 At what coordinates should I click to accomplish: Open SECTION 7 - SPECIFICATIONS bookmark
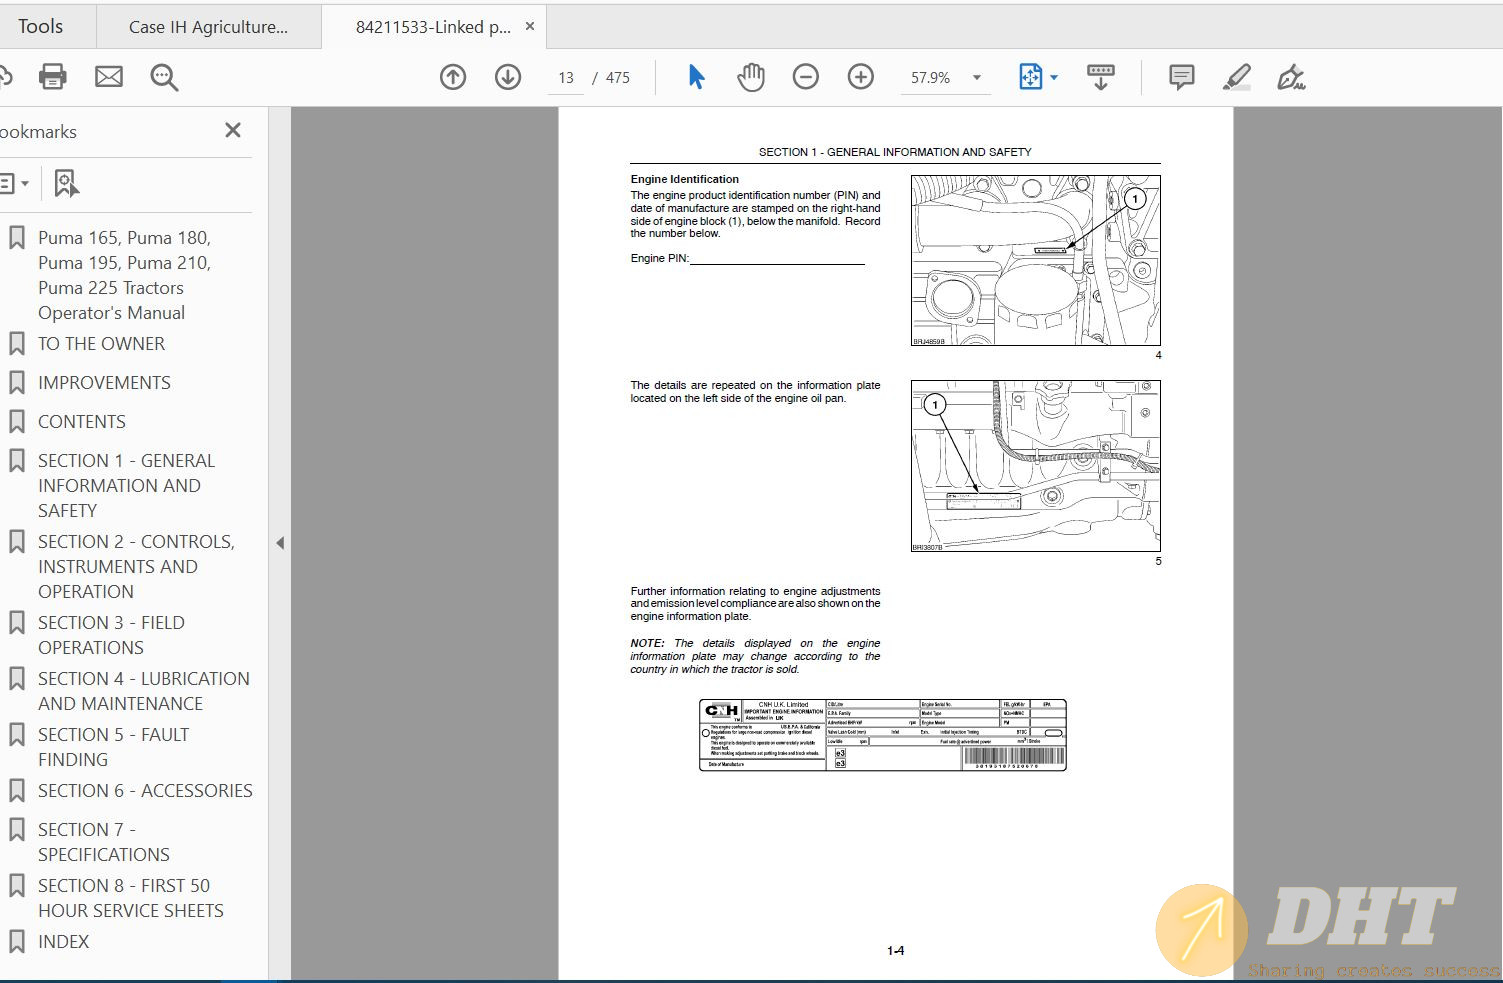pyautogui.click(x=103, y=842)
